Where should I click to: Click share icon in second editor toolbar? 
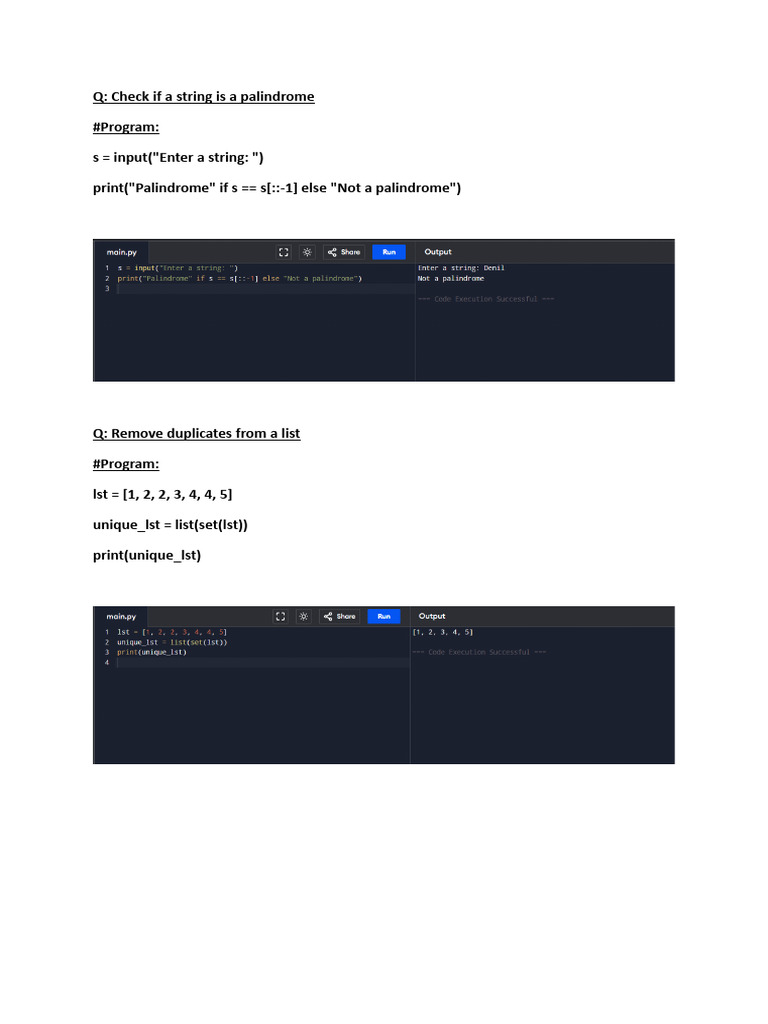tap(328, 616)
